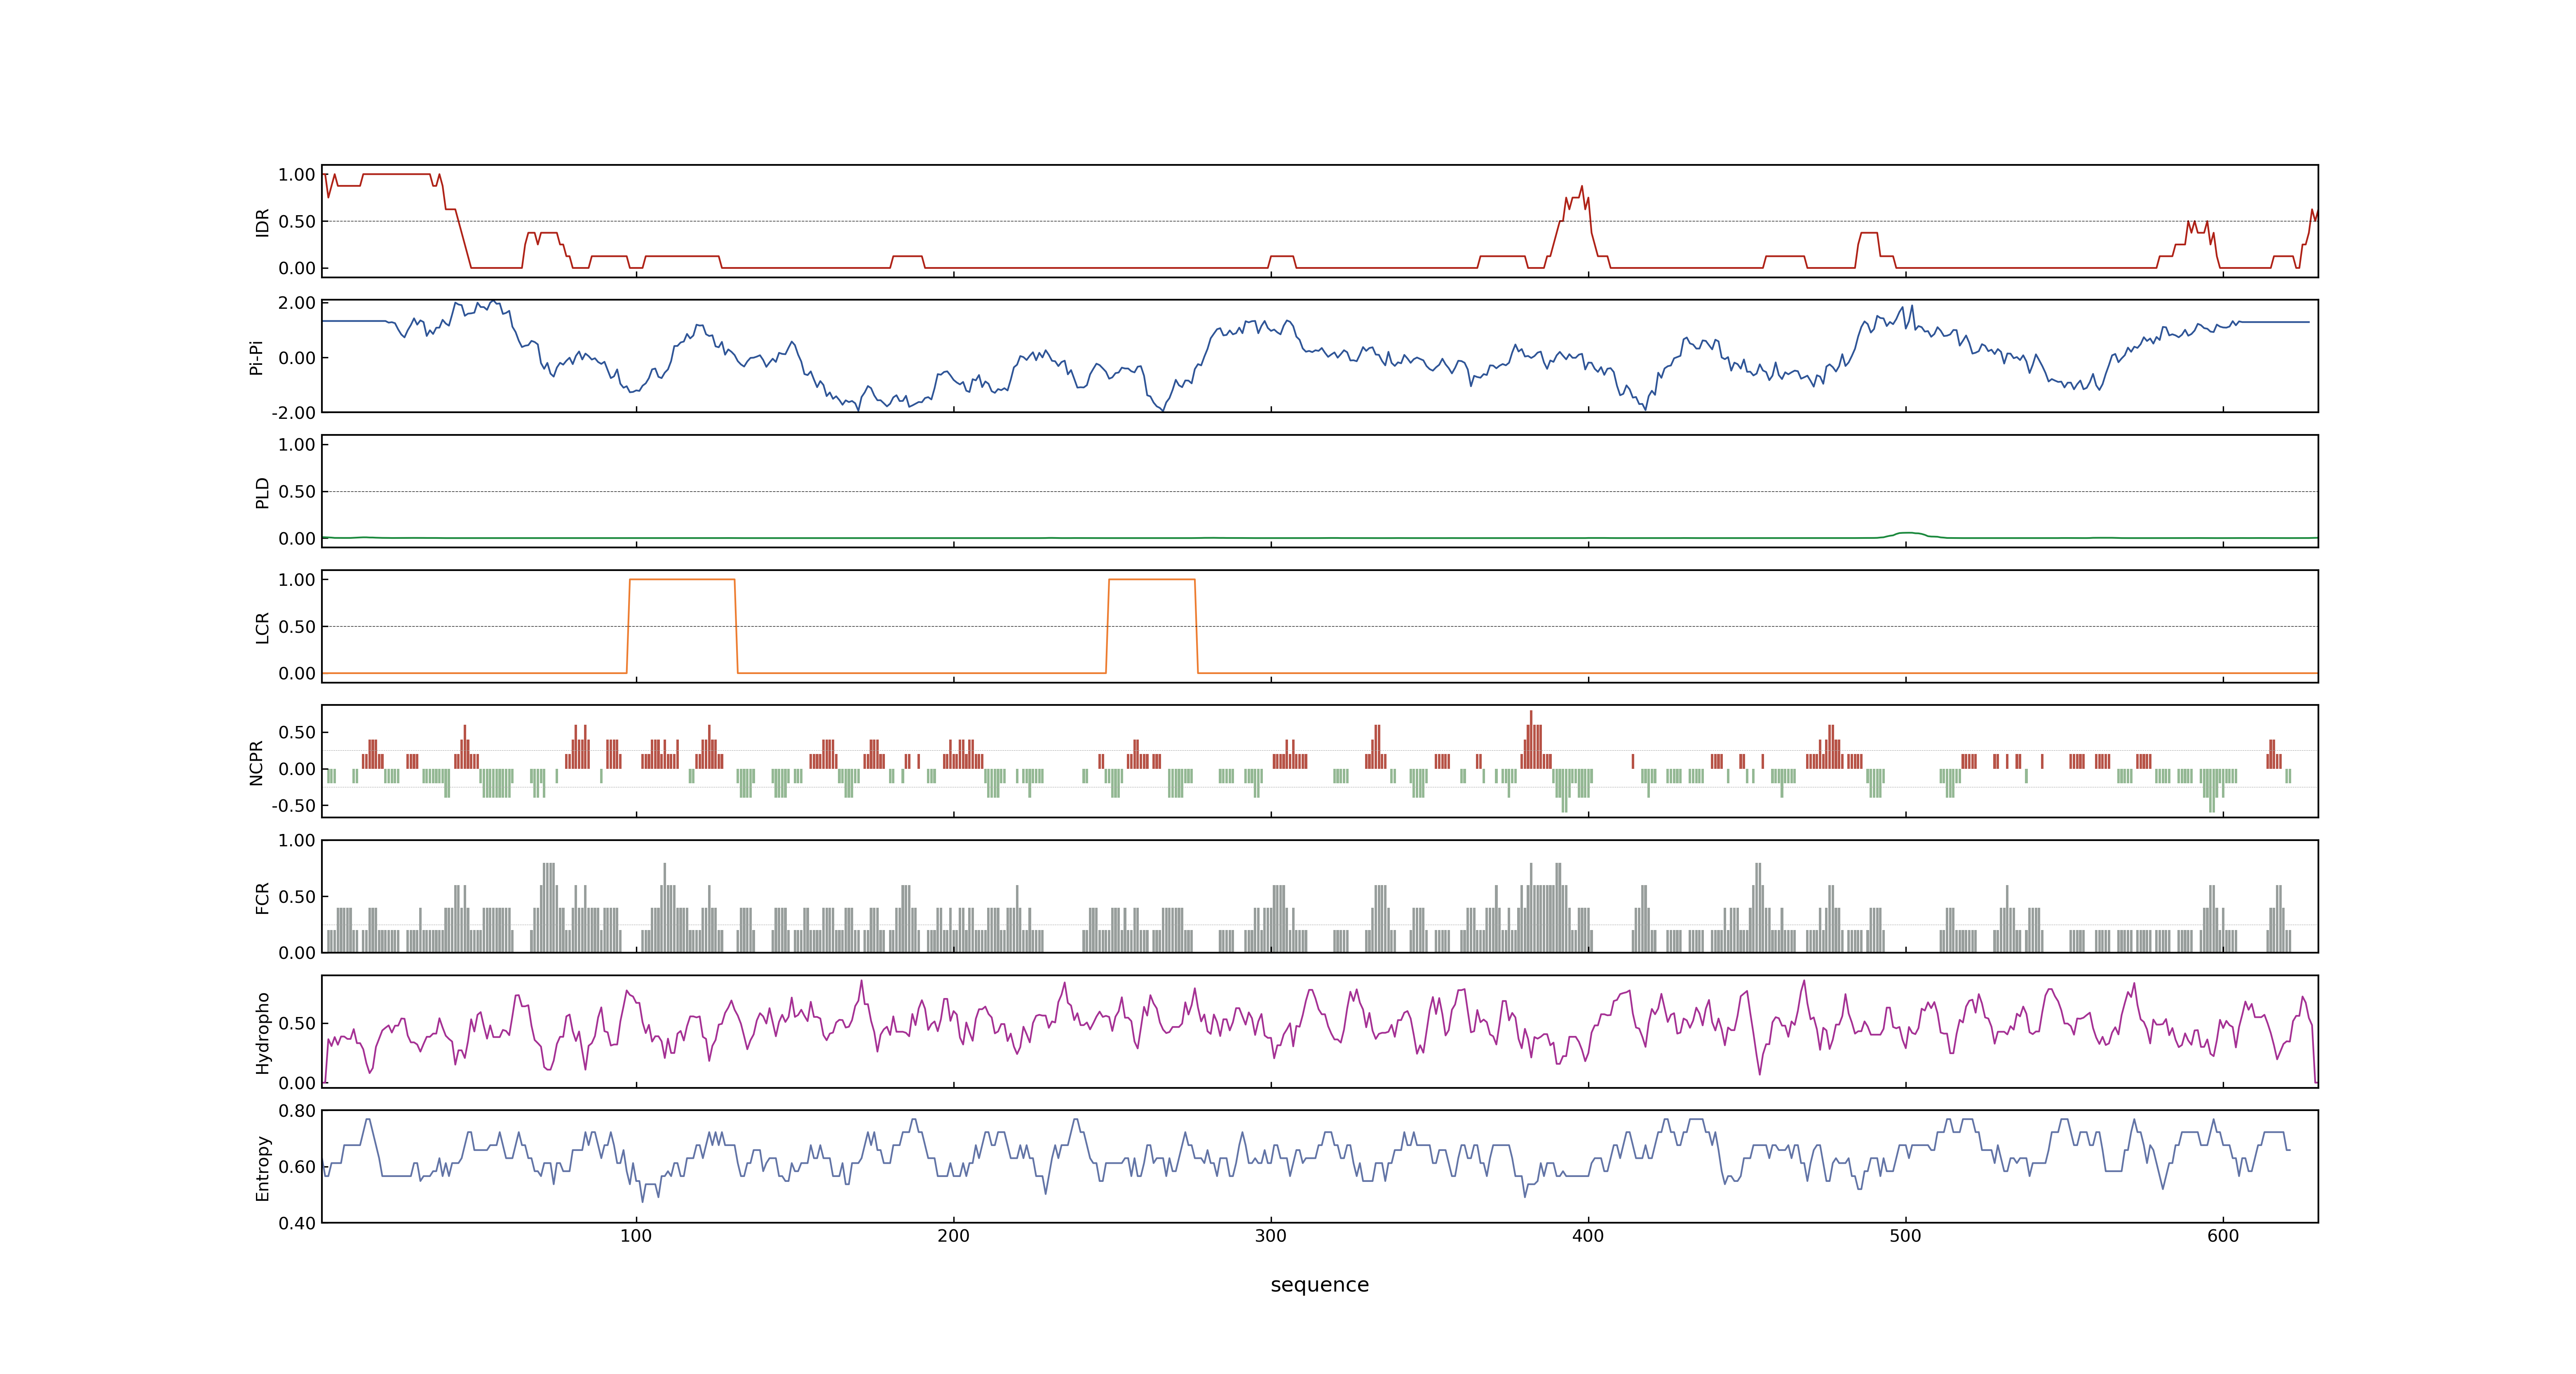The image size is (2576, 1374).
Task: Click the '-0.50' tick on NCPR axis
Action: [x=293, y=806]
